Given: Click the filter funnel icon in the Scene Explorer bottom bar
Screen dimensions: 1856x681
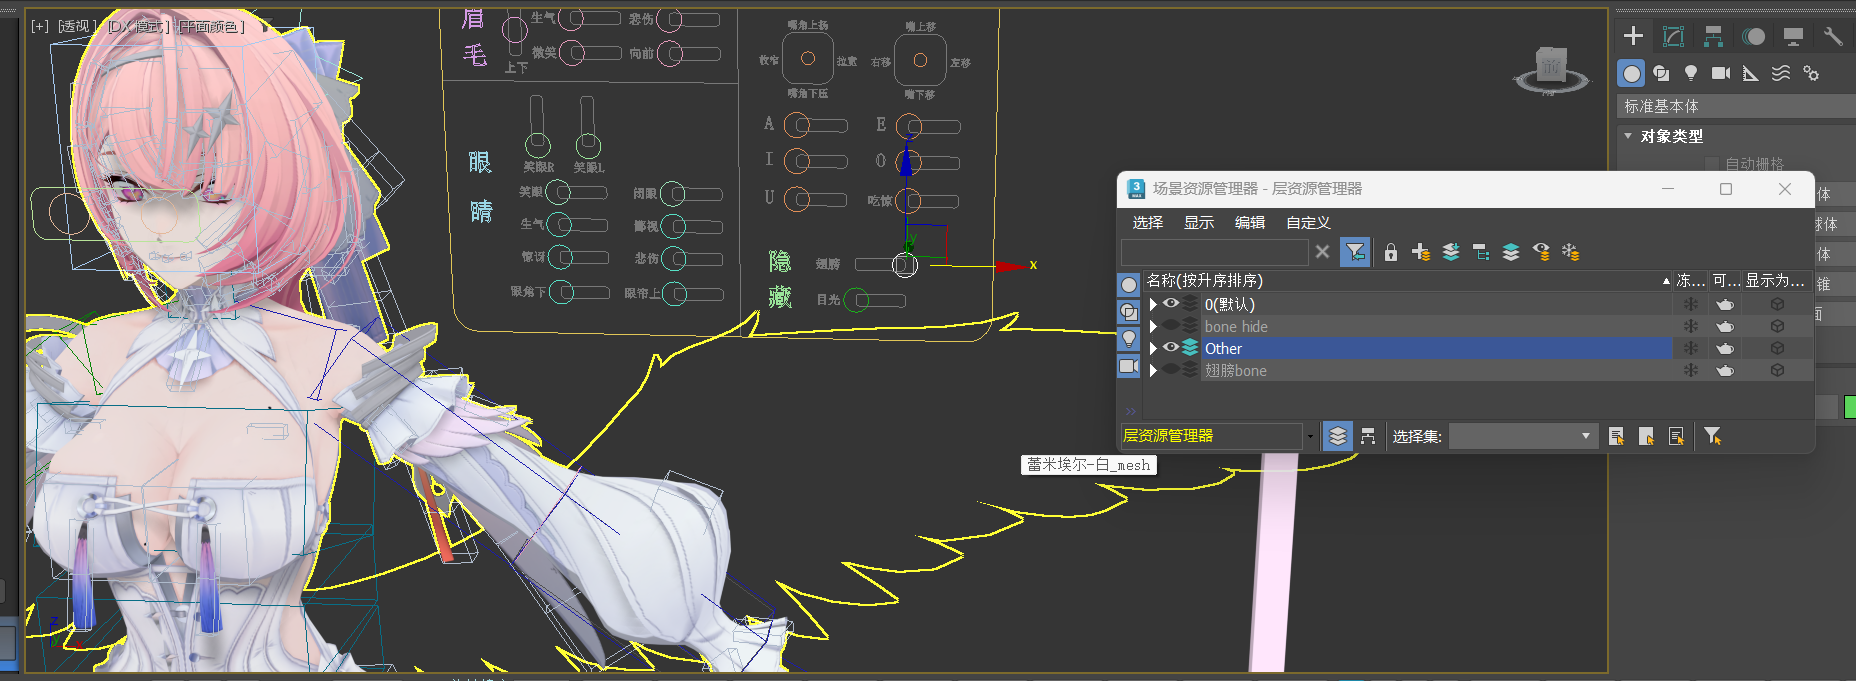Looking at the screenshot, I should [x=1713, y=436].
